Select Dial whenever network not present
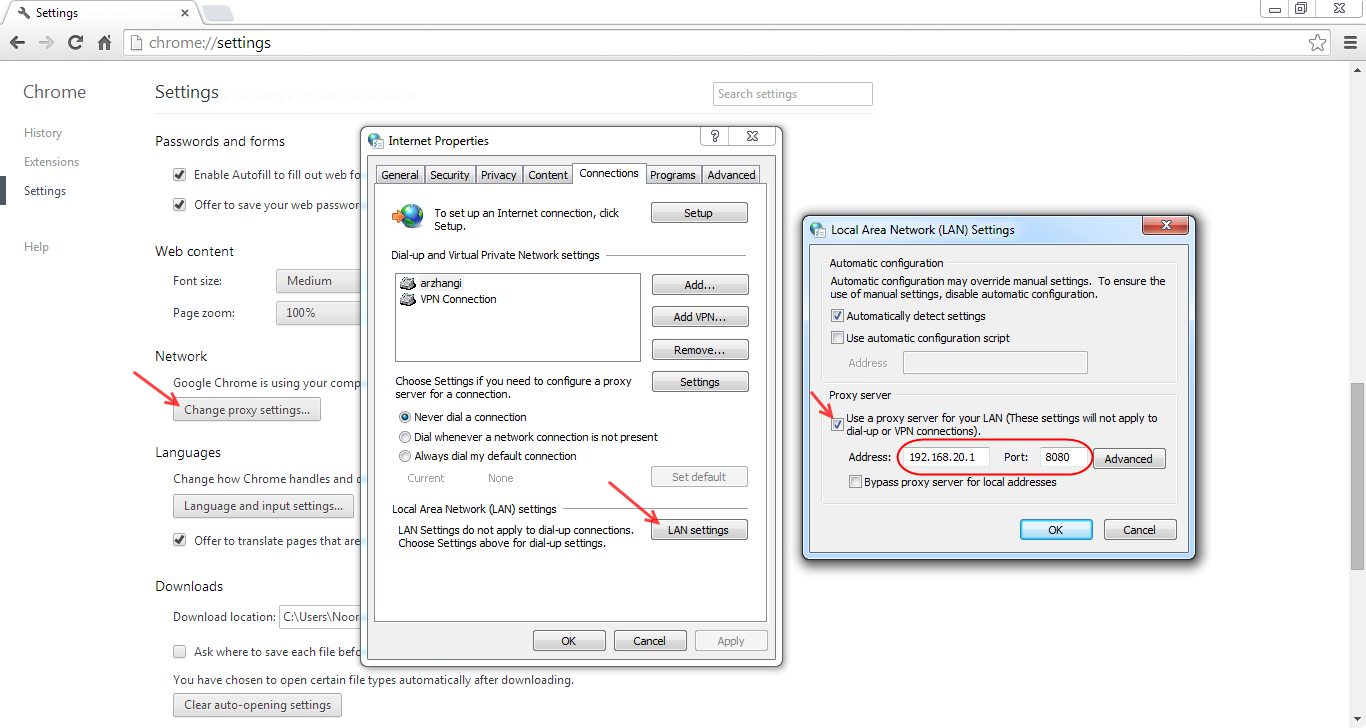 pos(405,437)
